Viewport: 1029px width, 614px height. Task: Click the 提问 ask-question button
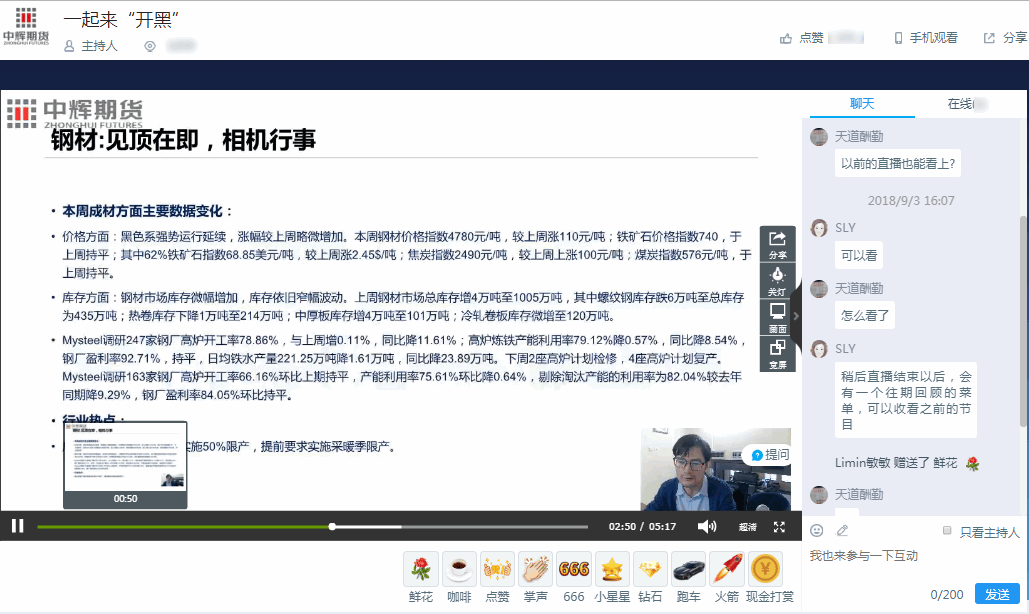pos(770,455)
